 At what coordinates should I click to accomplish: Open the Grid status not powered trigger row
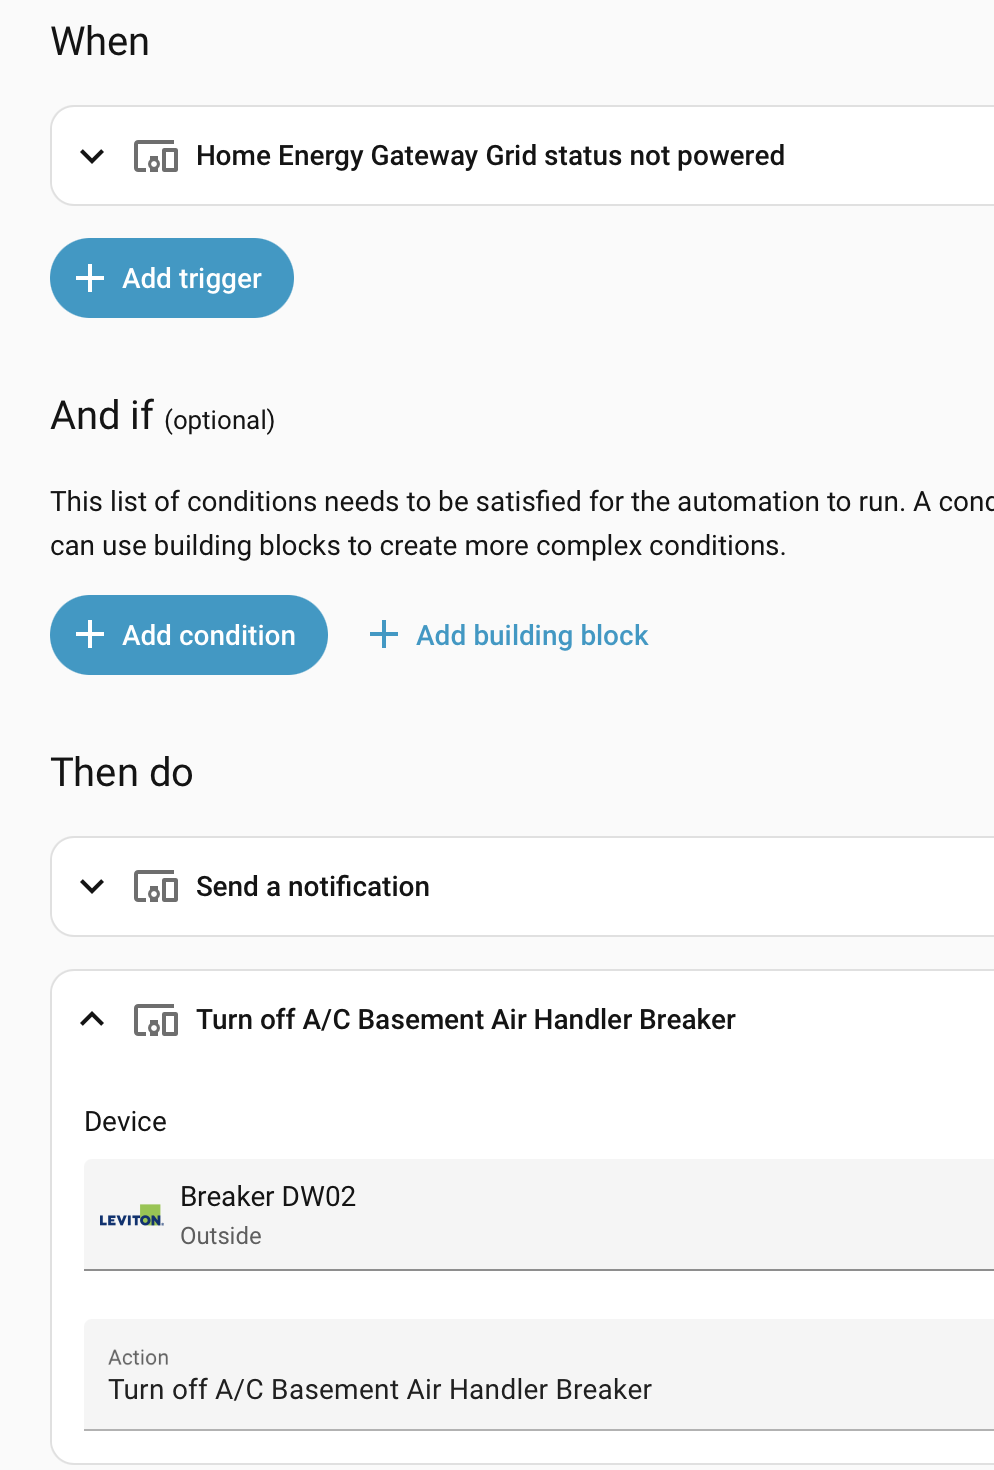(490, 156)
